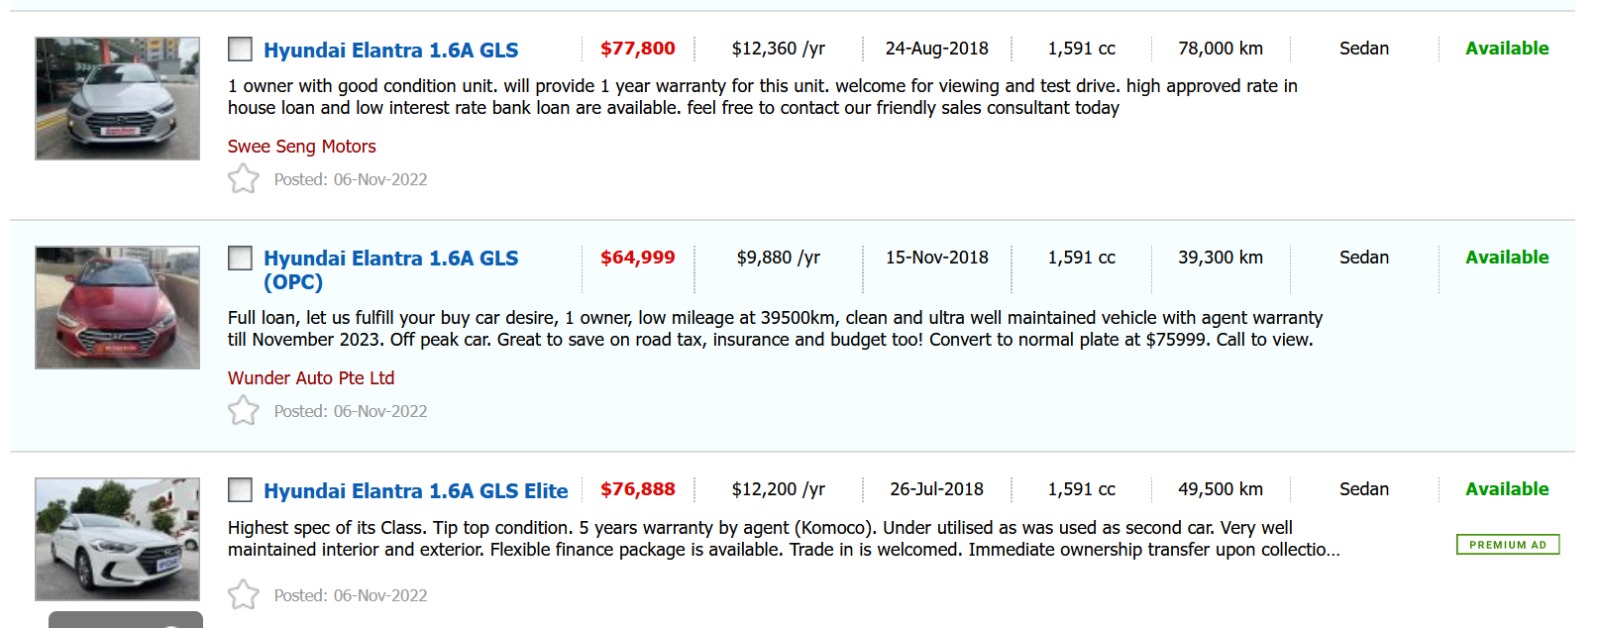Click the $64,999 price of OPC car
This screenshot has height=628, width=1600.
click(637, 257)
